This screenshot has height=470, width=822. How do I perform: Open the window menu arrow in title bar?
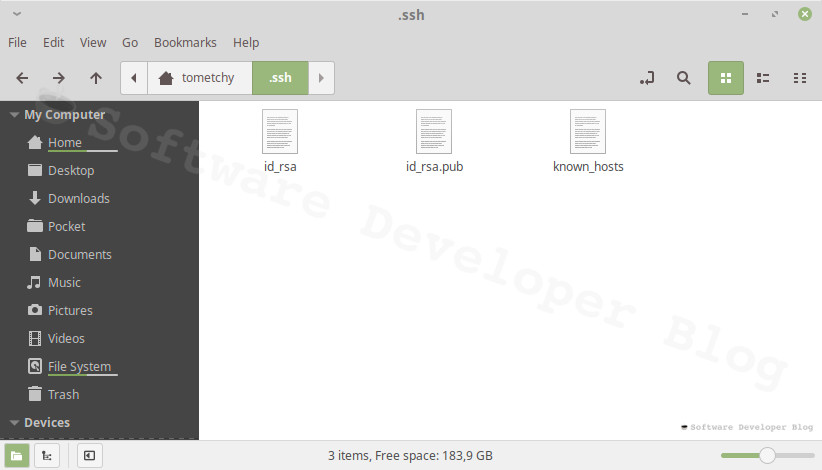[x=17, y=14]
